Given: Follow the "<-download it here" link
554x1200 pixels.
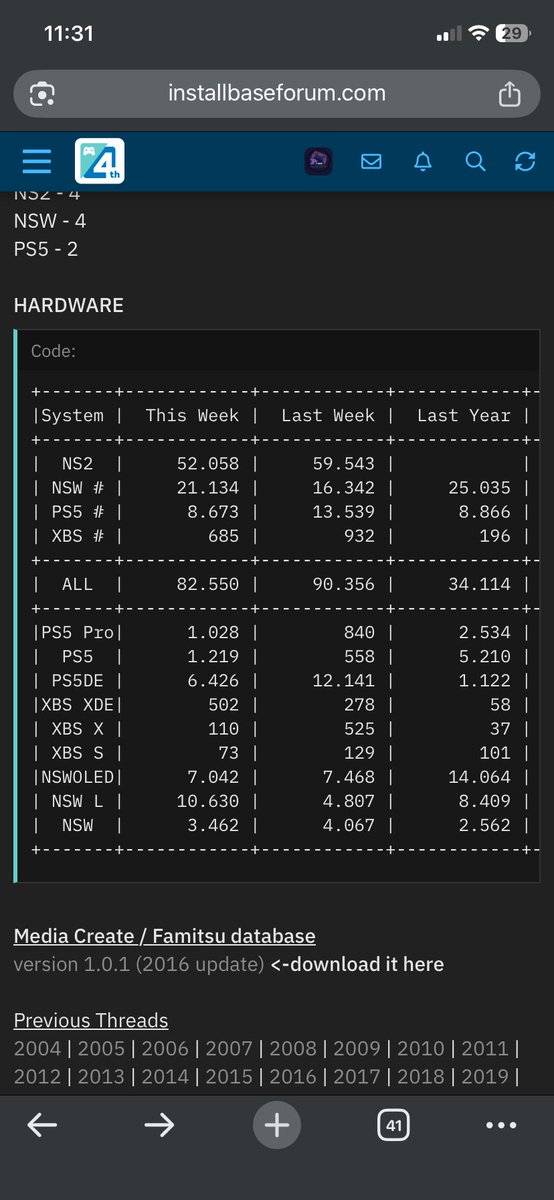Looking at the screenshot, I should (x=357, y=964).
